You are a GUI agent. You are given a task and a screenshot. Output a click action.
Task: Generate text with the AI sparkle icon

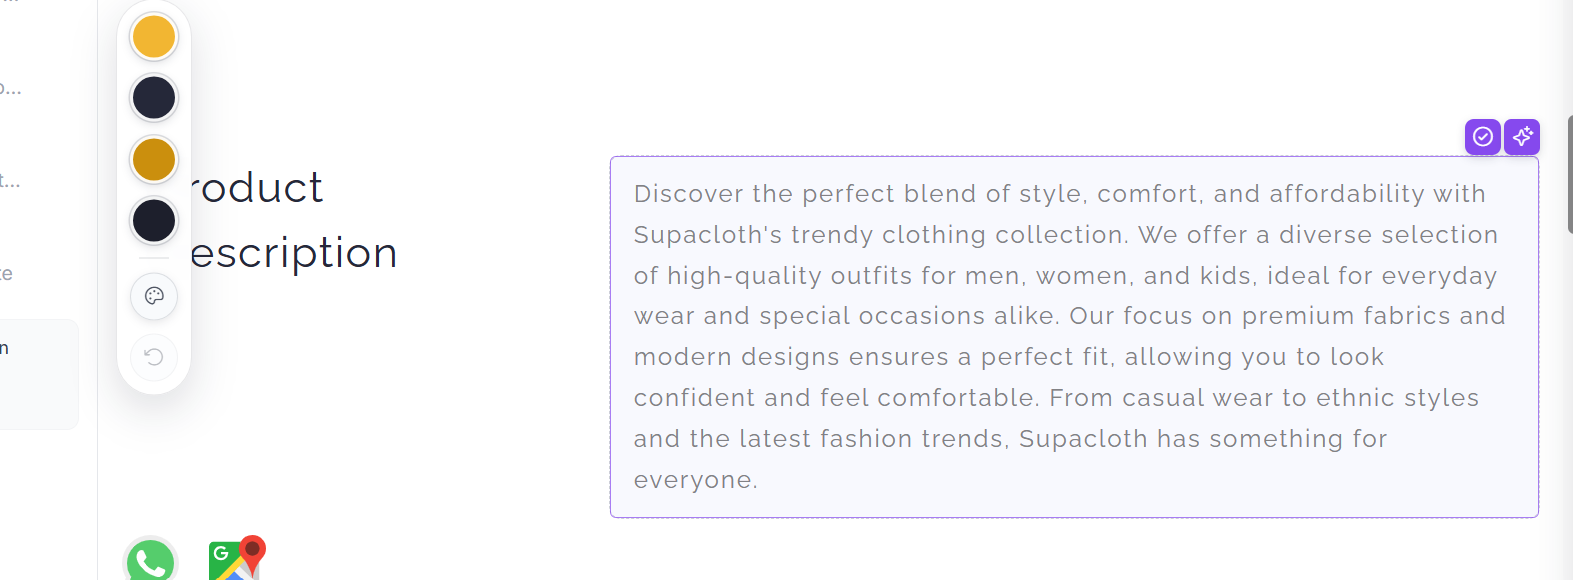tap(1522, 136)
